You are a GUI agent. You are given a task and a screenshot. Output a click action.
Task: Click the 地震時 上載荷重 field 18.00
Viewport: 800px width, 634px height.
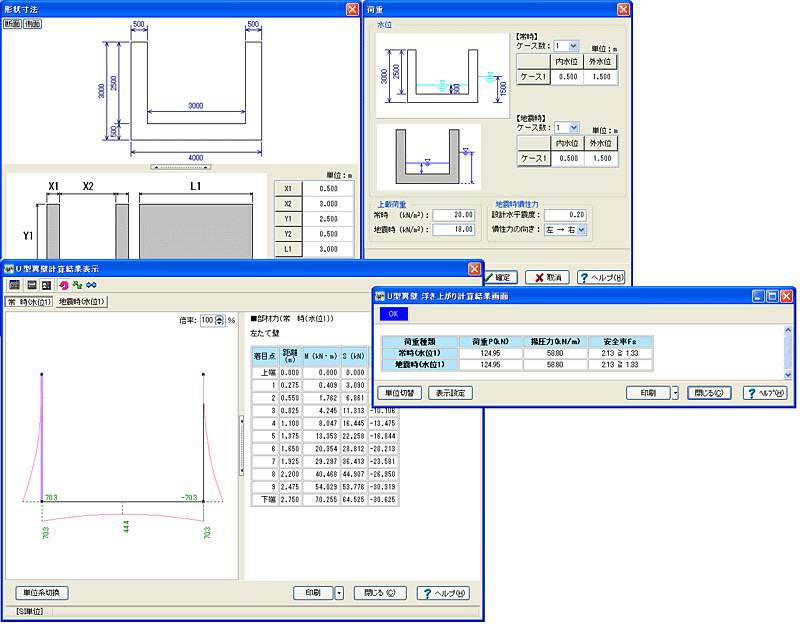tap(454, 230)
